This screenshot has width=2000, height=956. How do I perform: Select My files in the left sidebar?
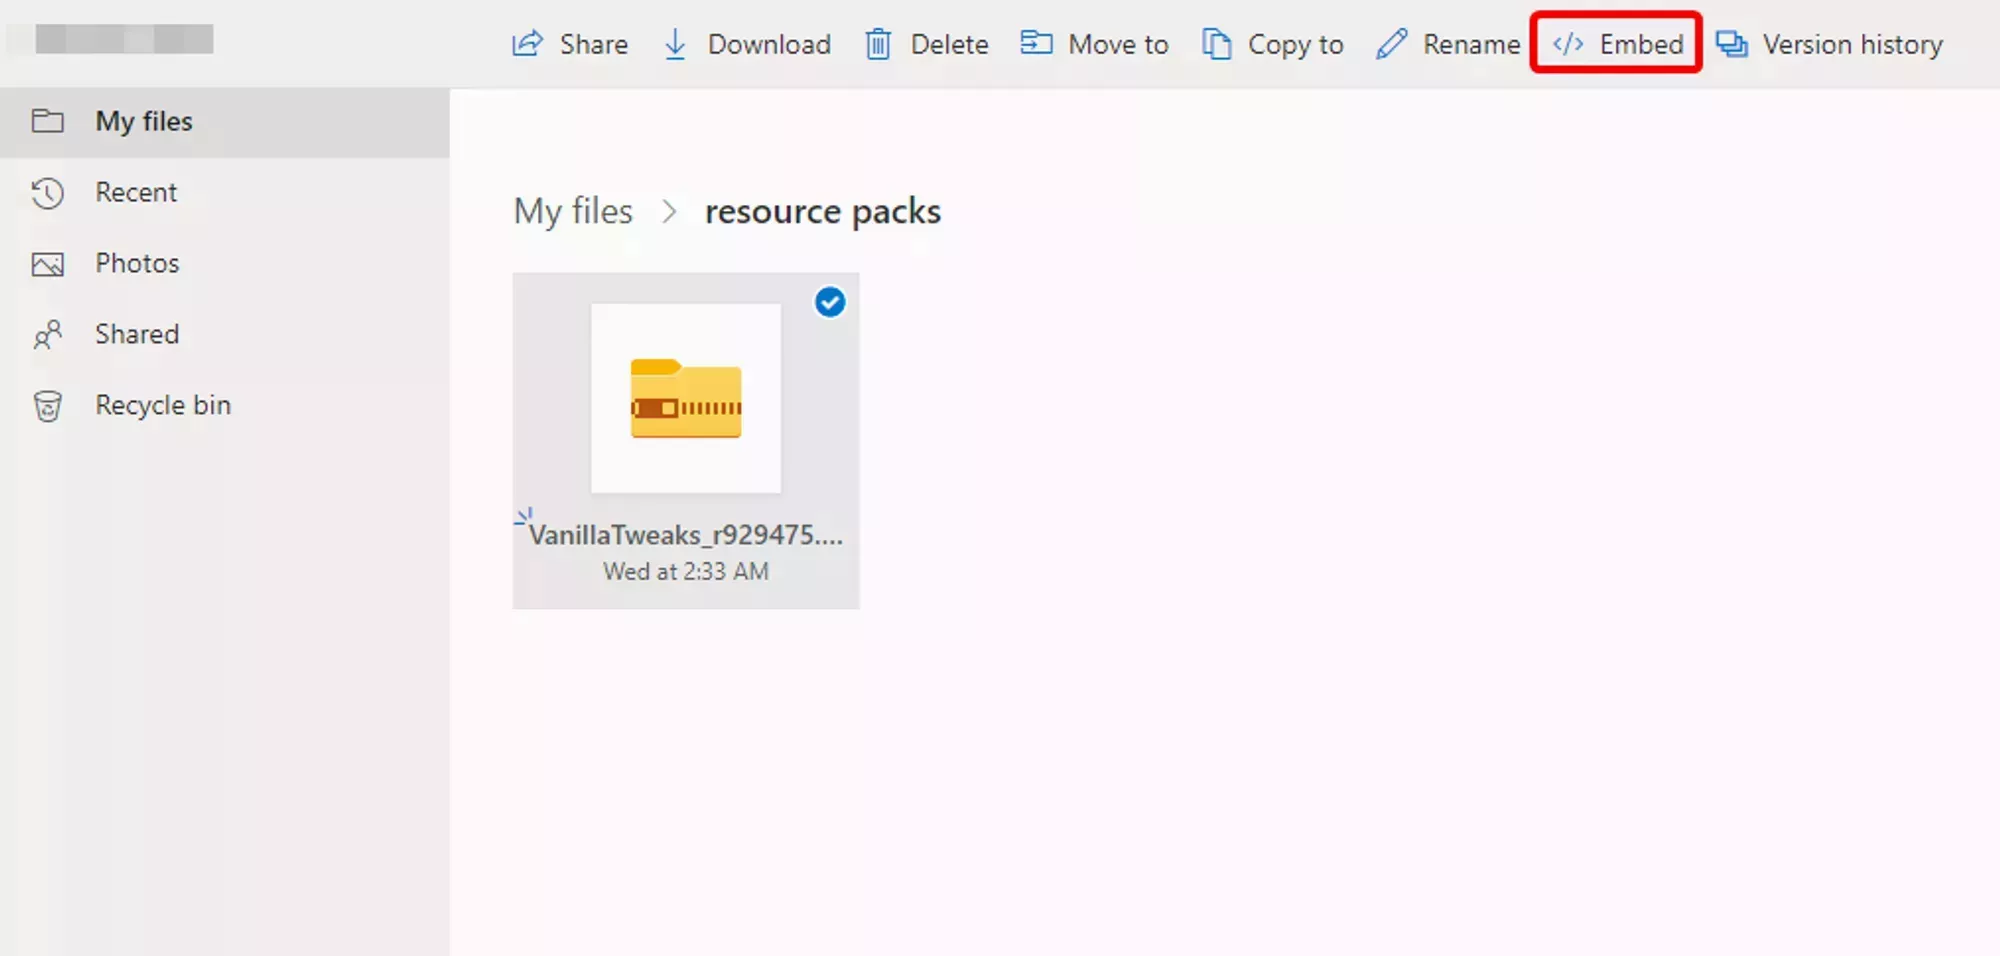click(x=143, y=121)
